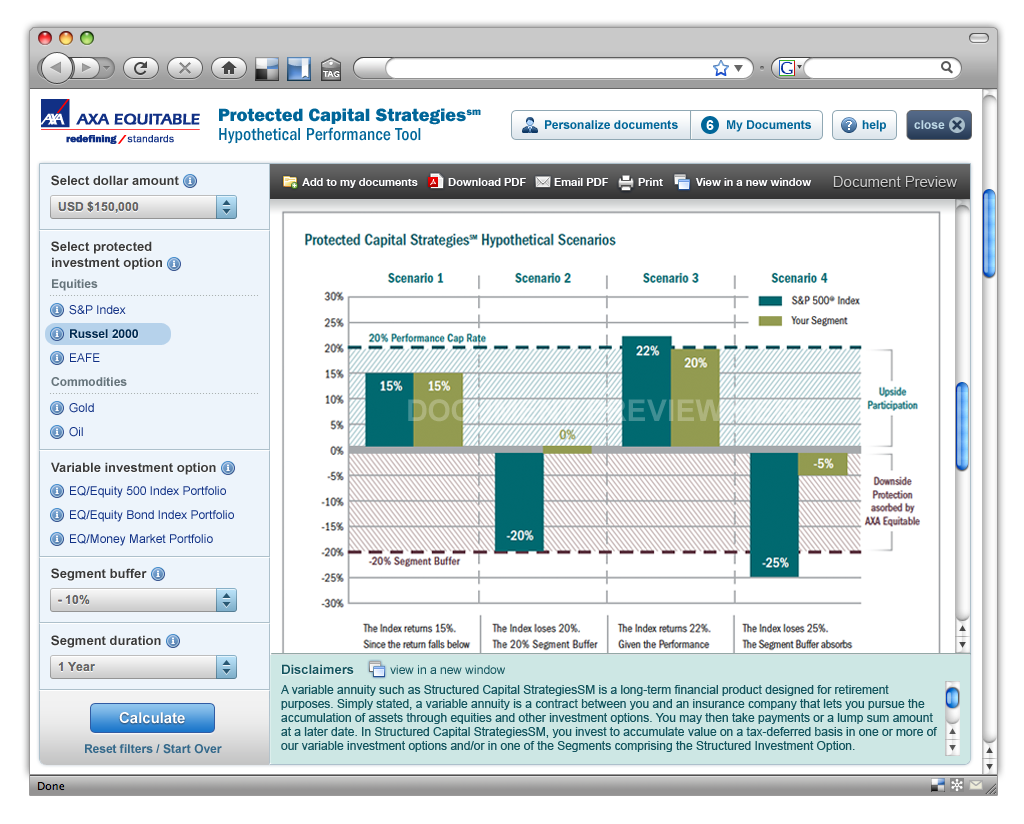Click Download PDF

pos(477,182)
